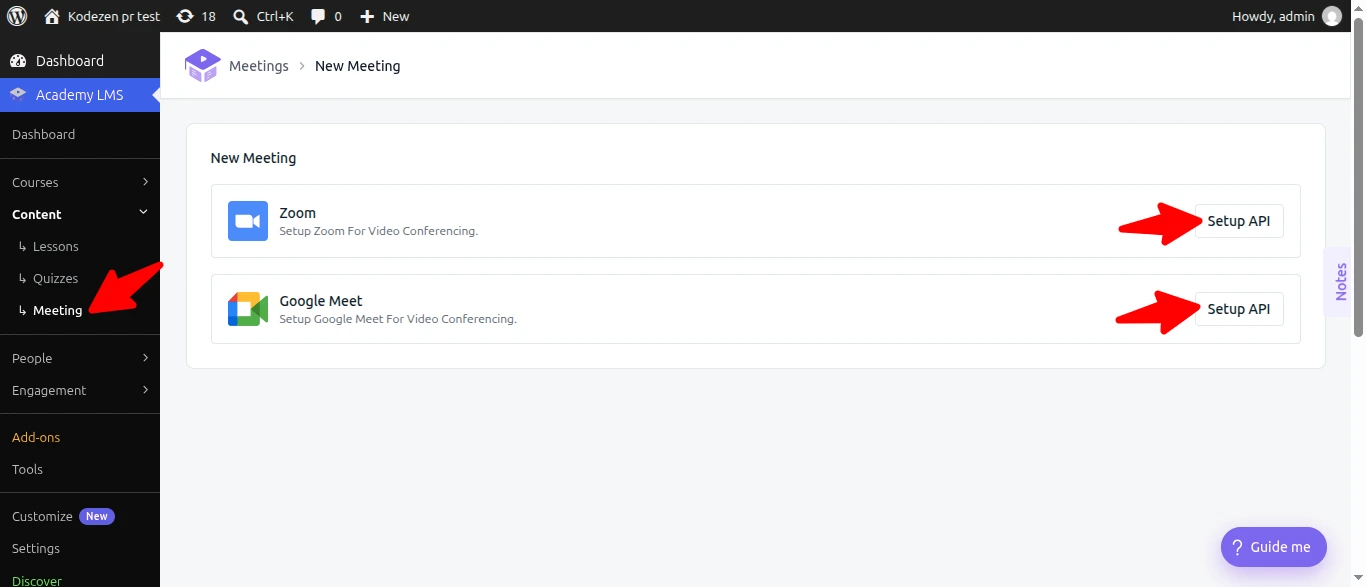The height and width of the screenshot is (587, 1366).
Task: Collapse the Content submenu chevron
Action: pos(143,212)
